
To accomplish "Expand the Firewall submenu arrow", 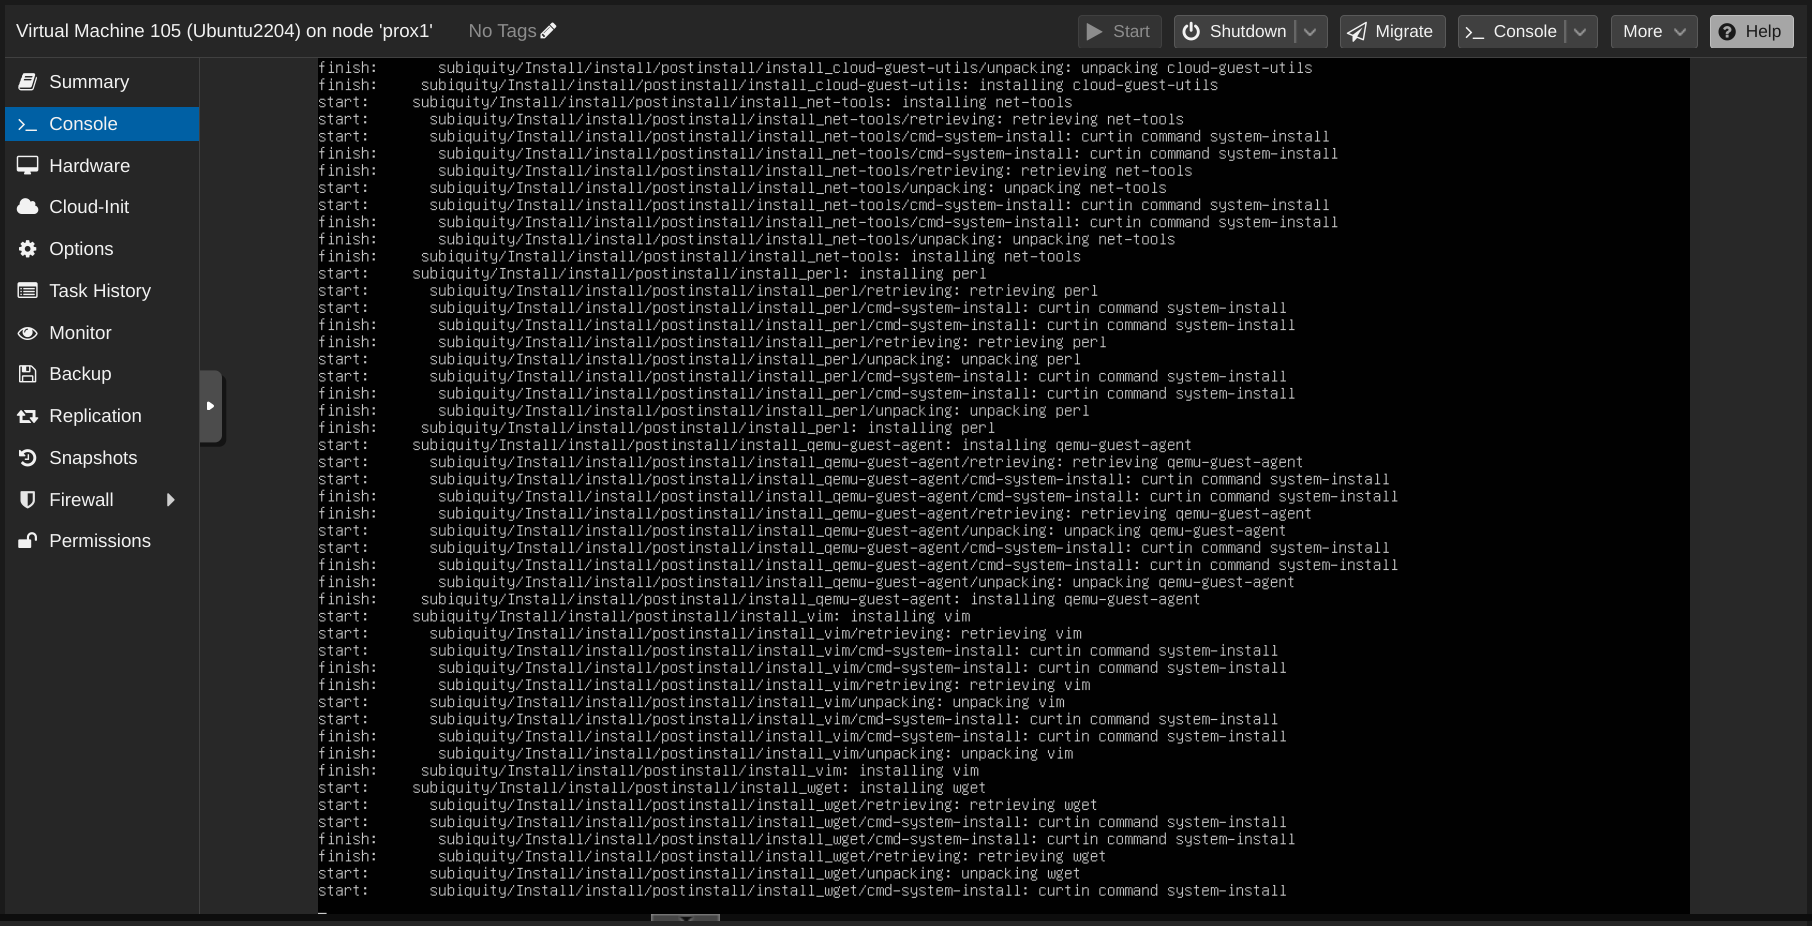I will coord(171,500).
